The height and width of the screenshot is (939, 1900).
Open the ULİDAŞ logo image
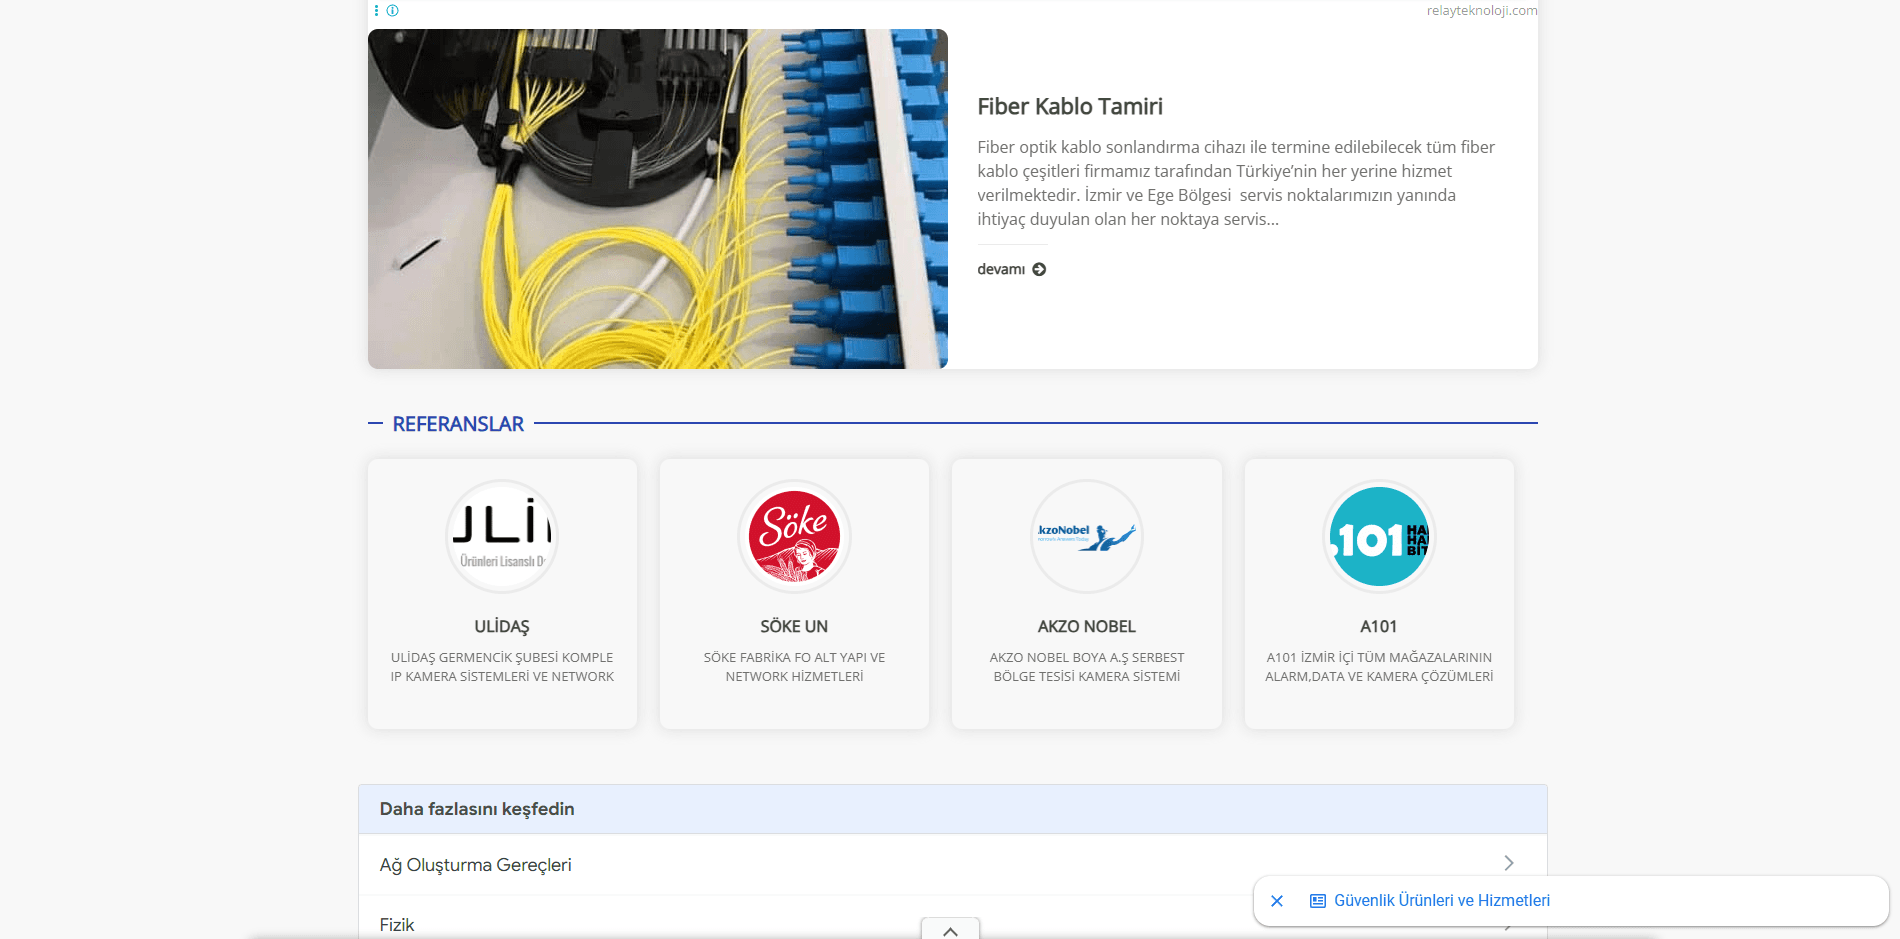[502, 536]
